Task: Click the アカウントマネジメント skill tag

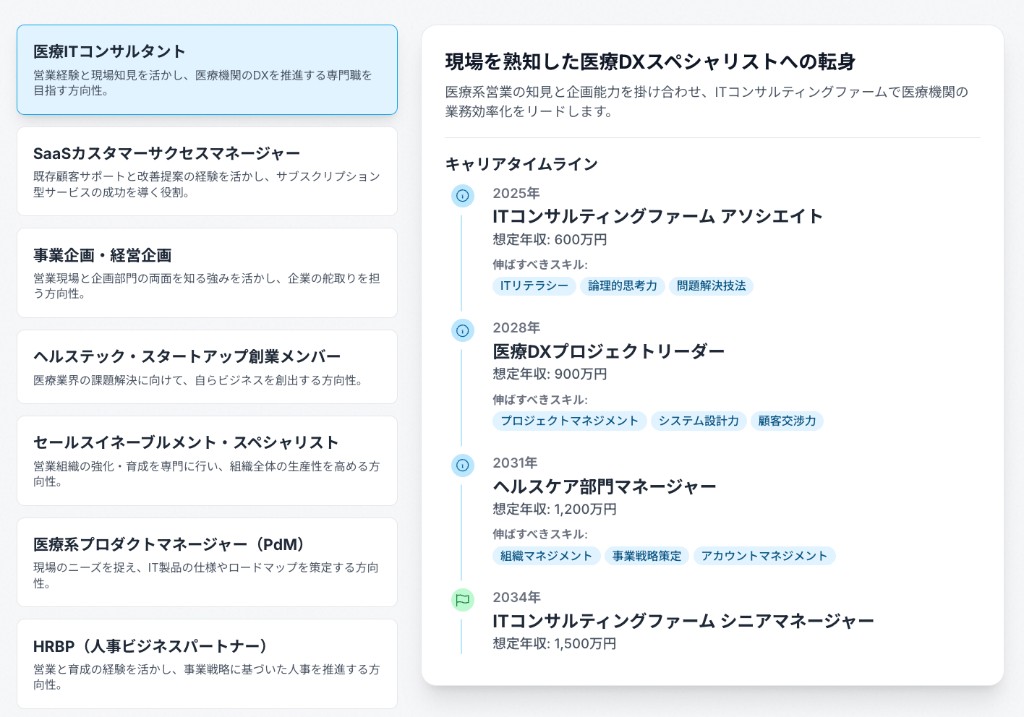Action: coord(764,556)
